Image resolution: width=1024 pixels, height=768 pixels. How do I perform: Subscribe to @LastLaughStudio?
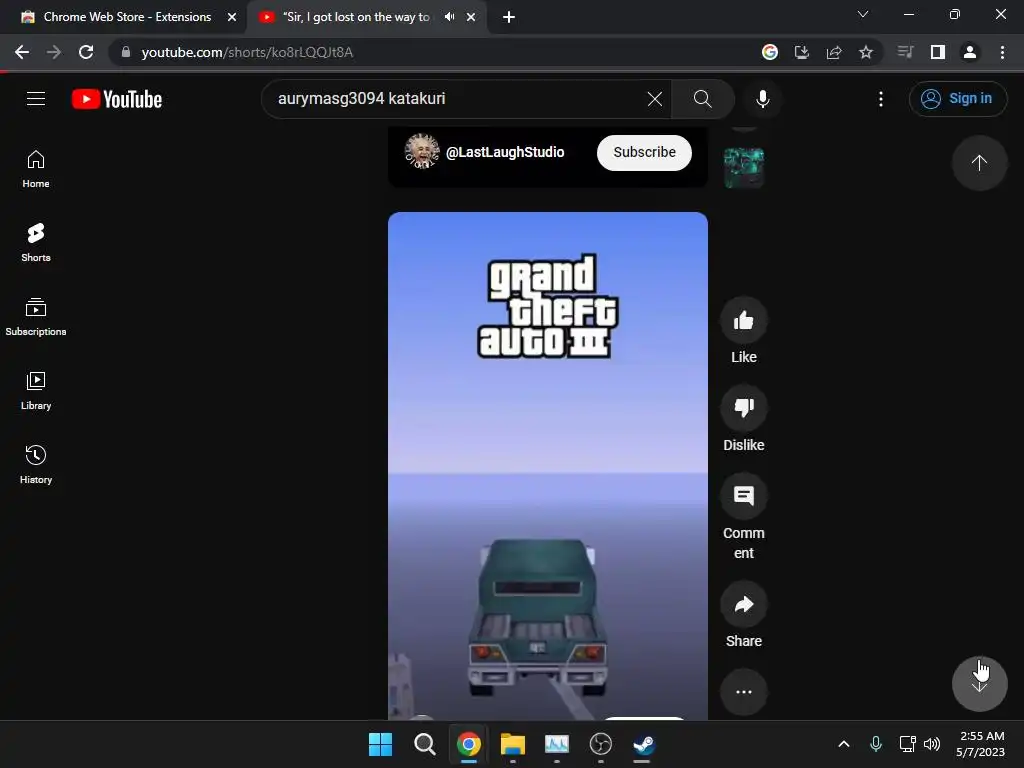tap(644, 153)
